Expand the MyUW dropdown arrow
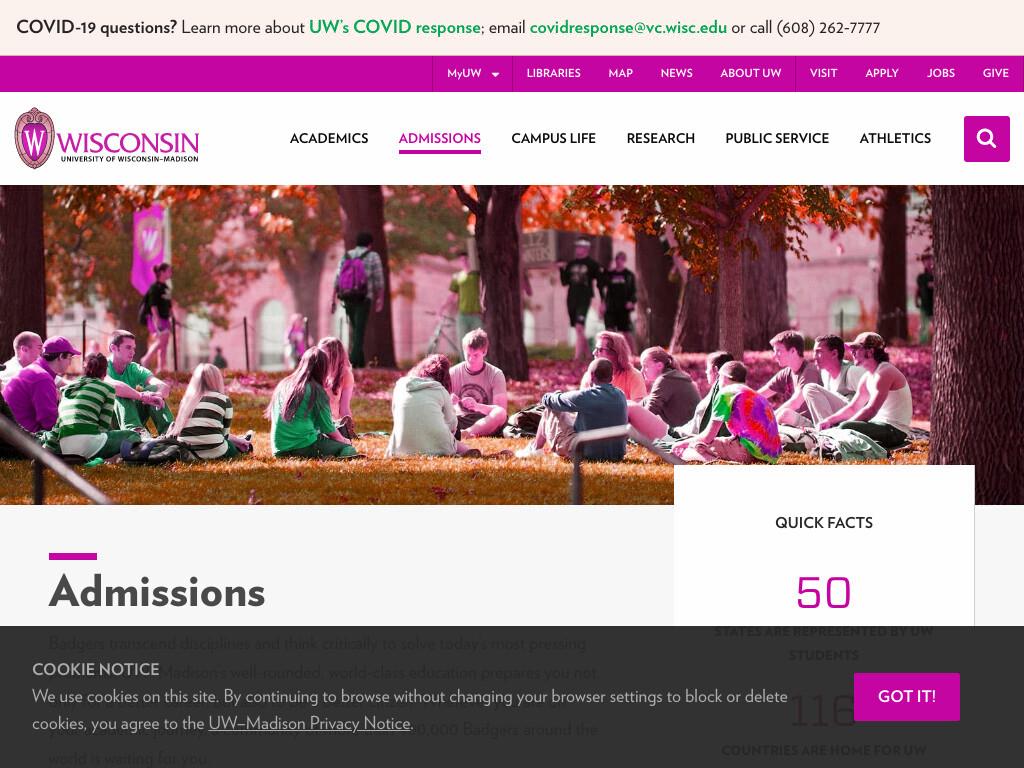The height and width of the screenshot is (768, 1024). pos(496,74)
